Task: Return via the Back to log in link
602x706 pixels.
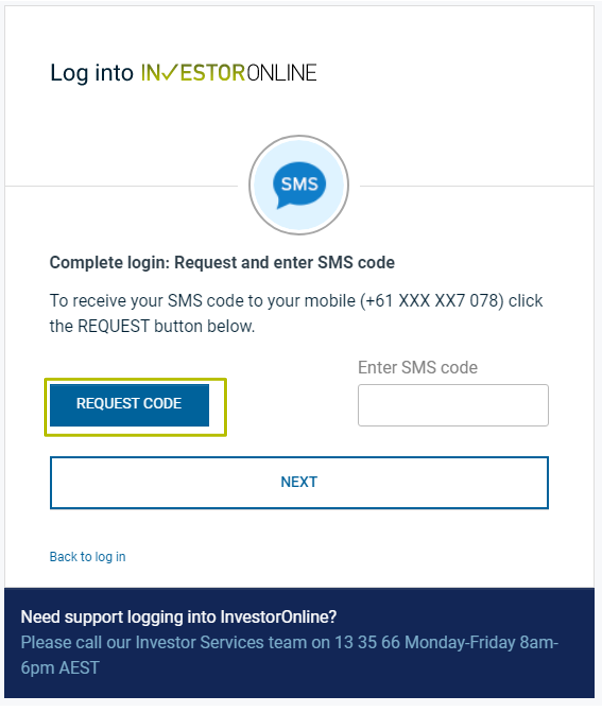Action: [87, 557]
